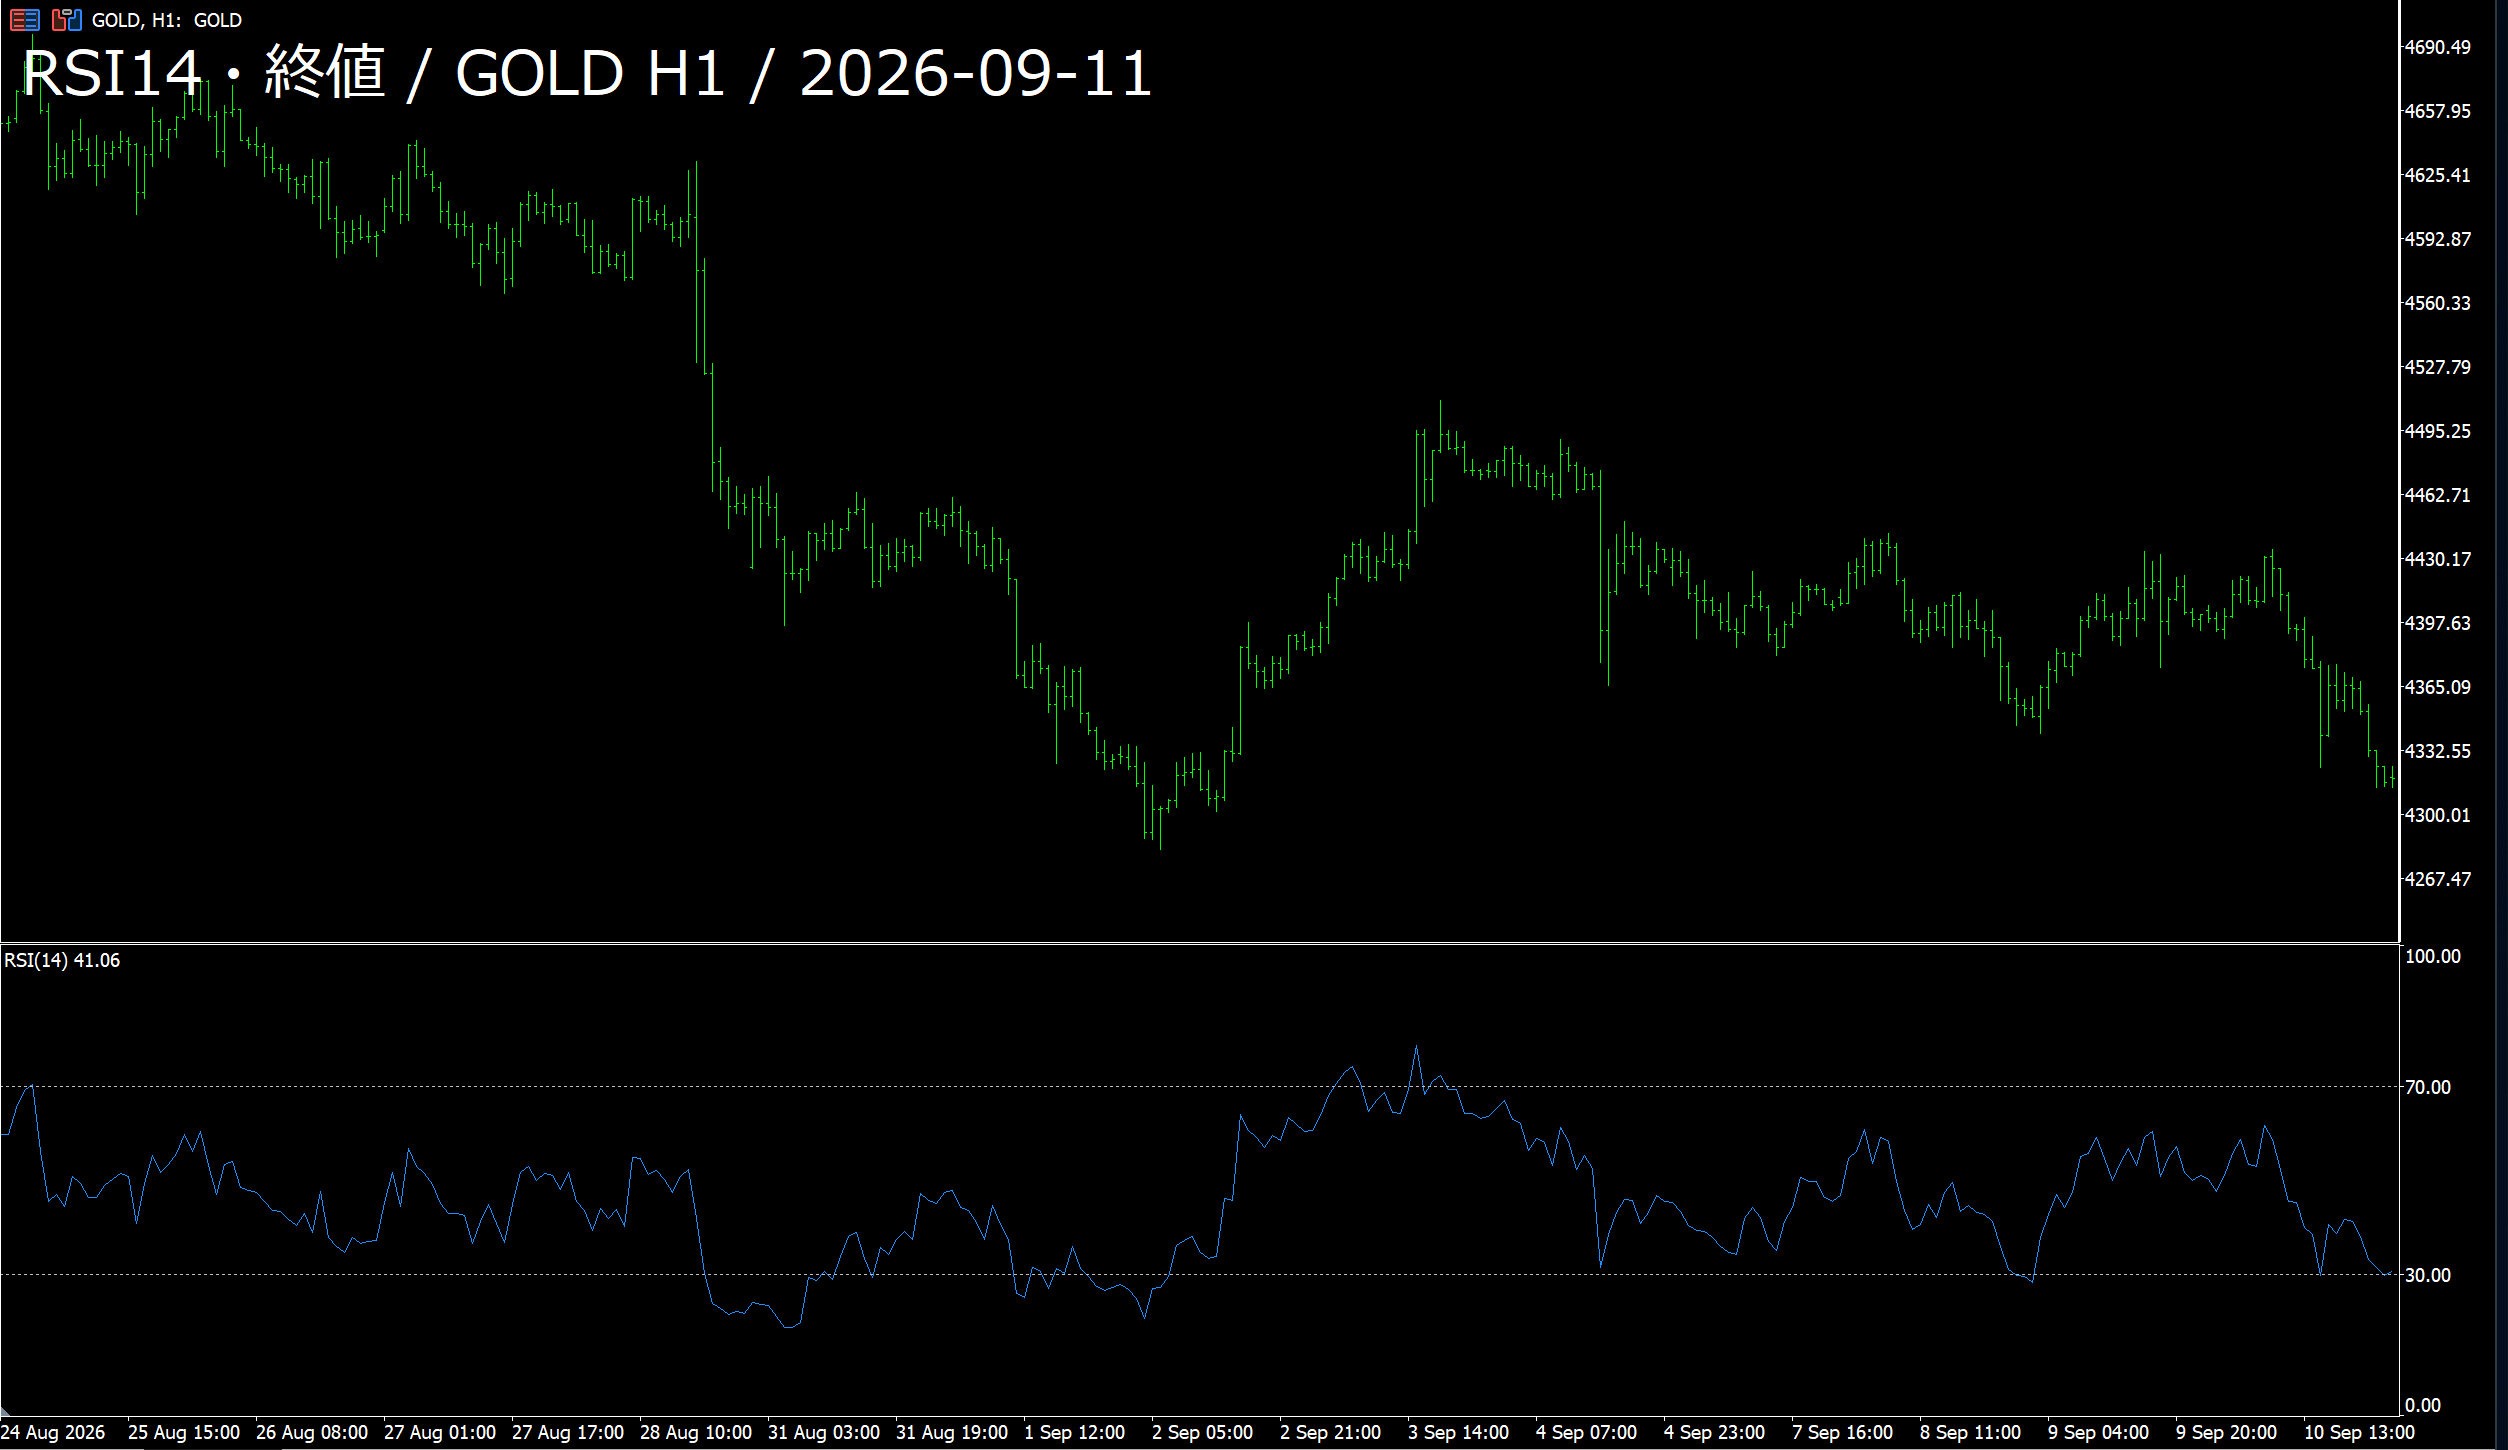Click the 4267.47 price axis label

click(2437, 879)
